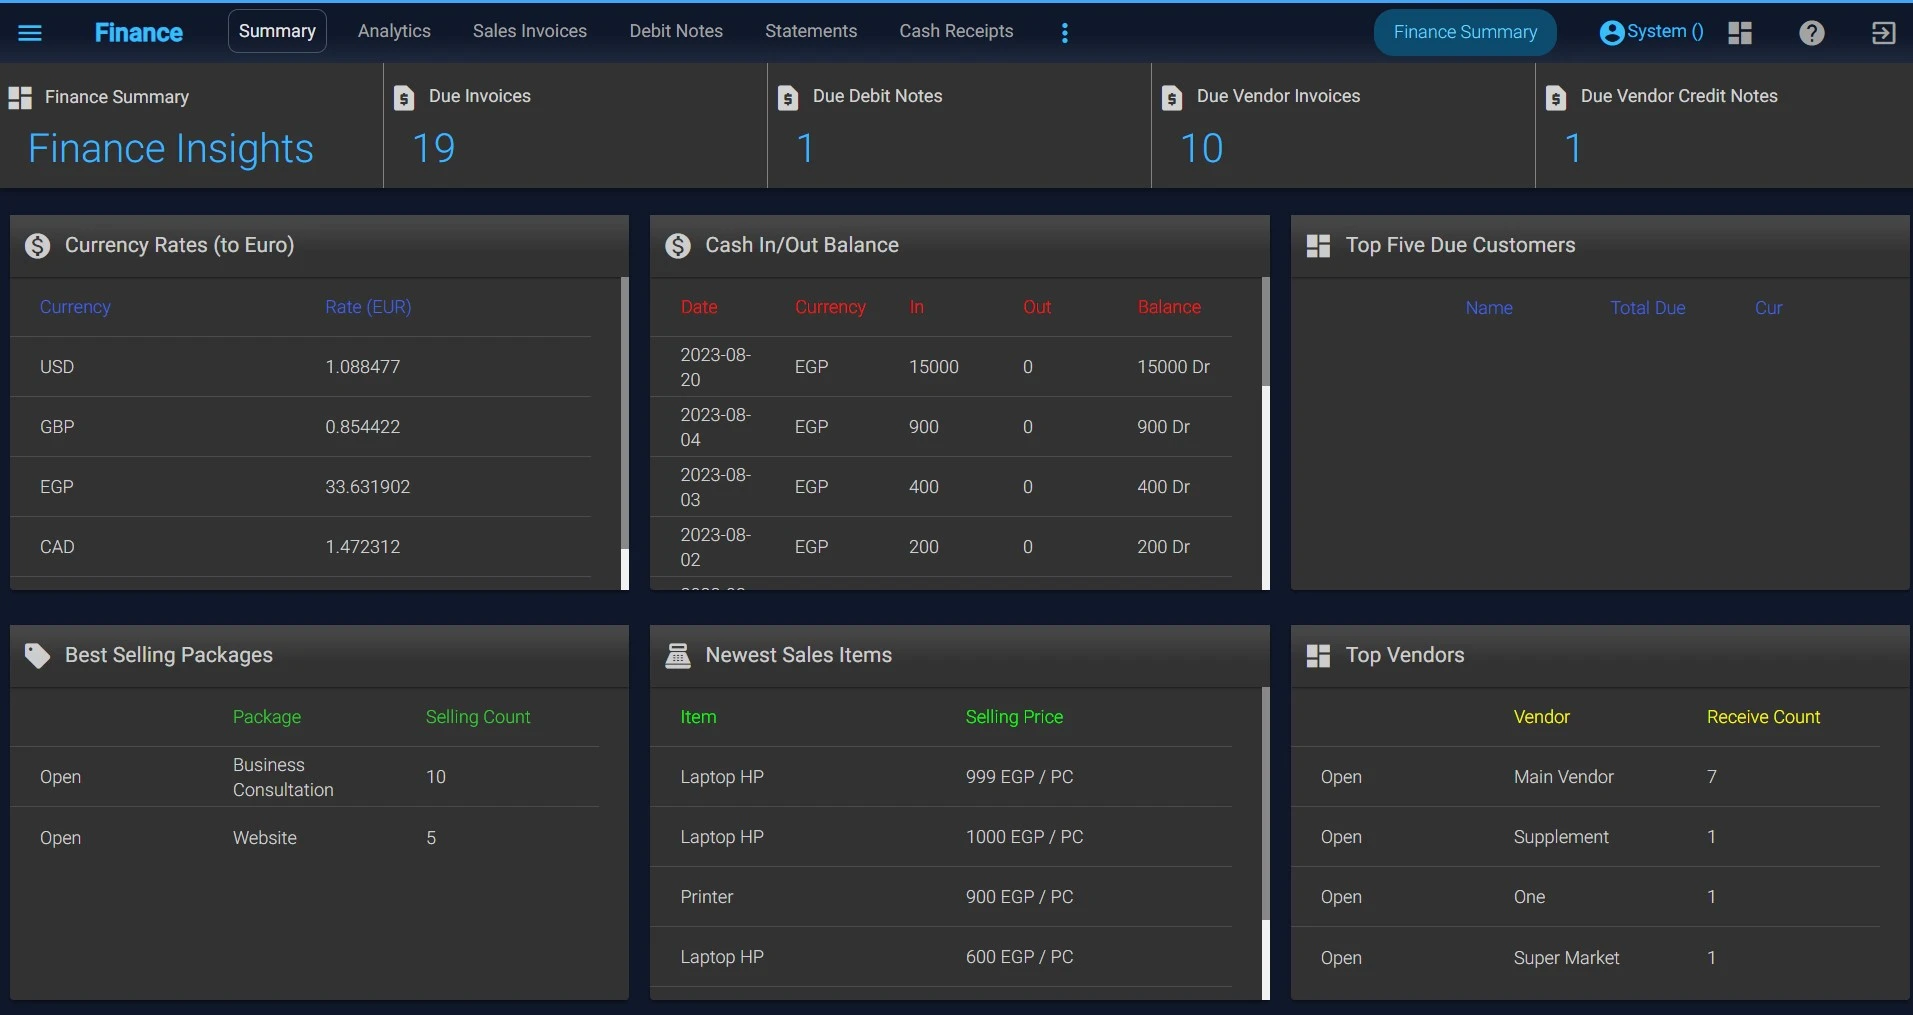
Task: Click the Due Invoices document icon
Action: [404, 98]
